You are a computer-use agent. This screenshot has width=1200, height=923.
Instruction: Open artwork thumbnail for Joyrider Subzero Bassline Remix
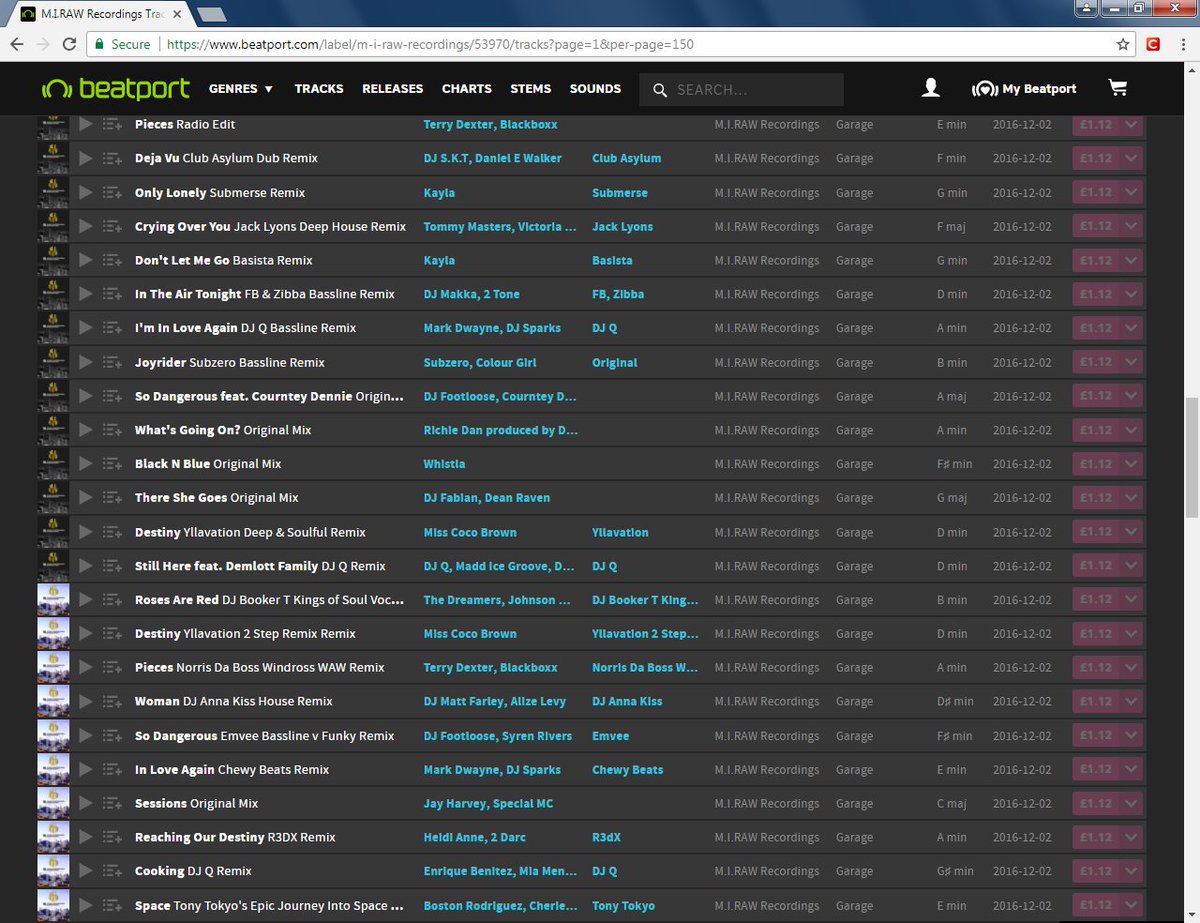coord(52,362)
